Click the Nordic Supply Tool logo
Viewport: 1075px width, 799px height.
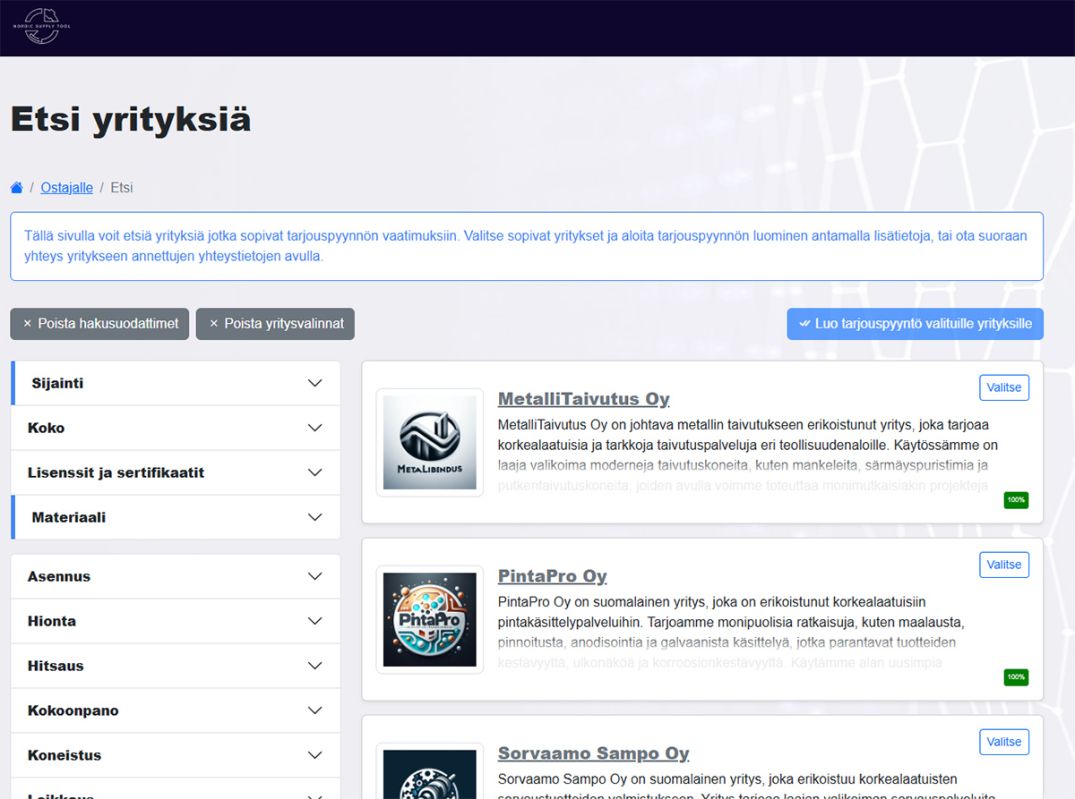point(41,27)
